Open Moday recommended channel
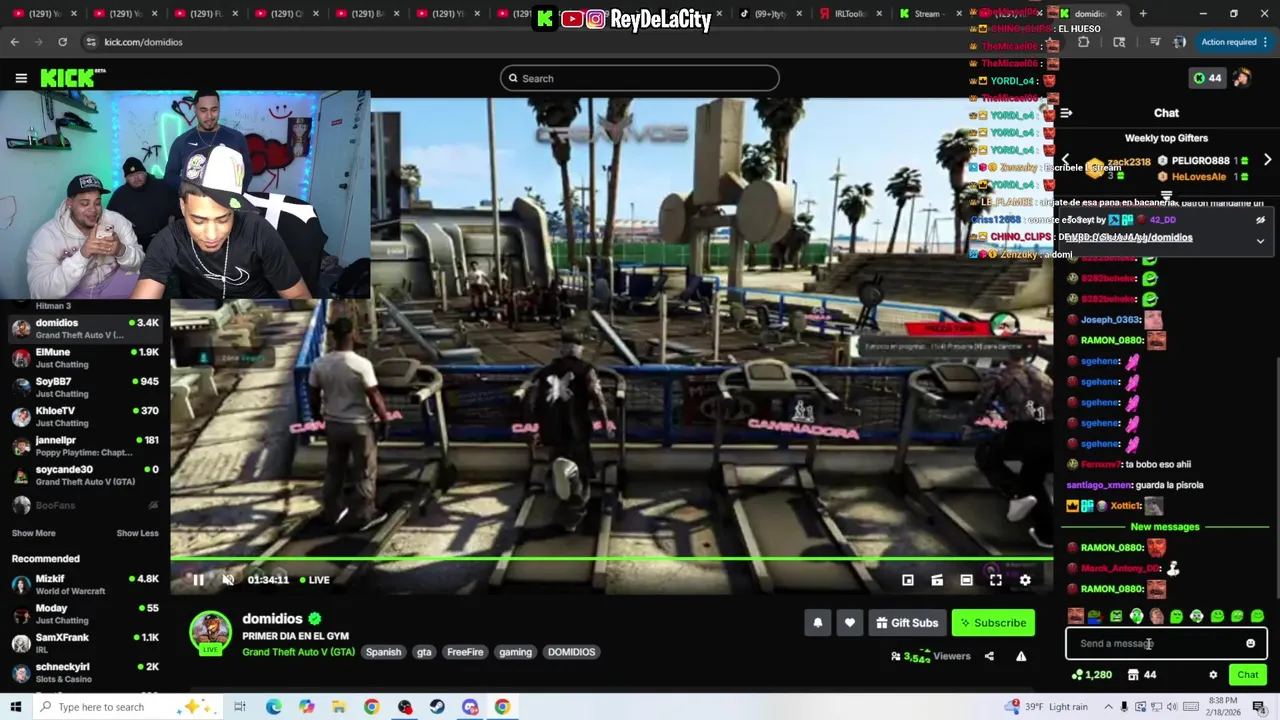The image size is (1280, 720). pyautogui.click(x=85, y=613)
